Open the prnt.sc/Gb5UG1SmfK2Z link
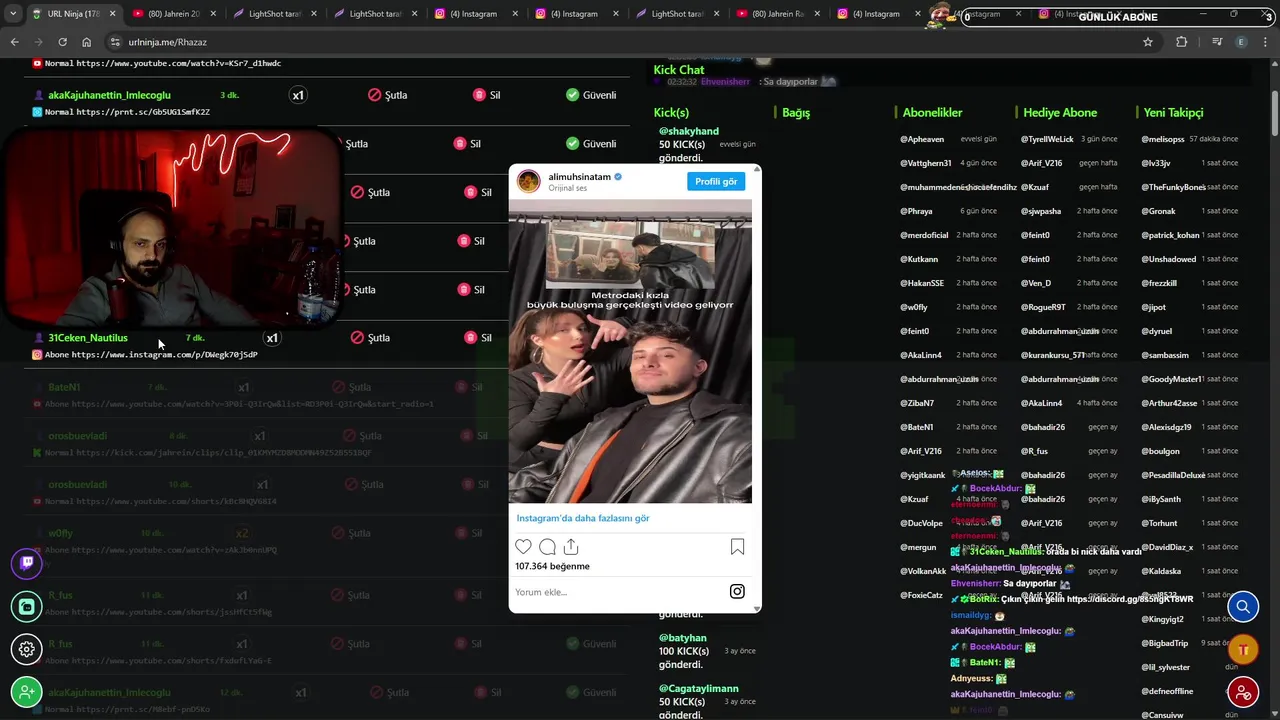 pyautogui.click(x=143, y=112)
